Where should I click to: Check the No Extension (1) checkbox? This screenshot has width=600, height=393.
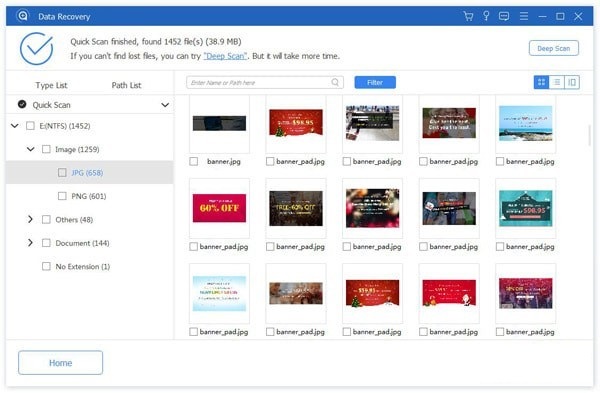[46, 266]
